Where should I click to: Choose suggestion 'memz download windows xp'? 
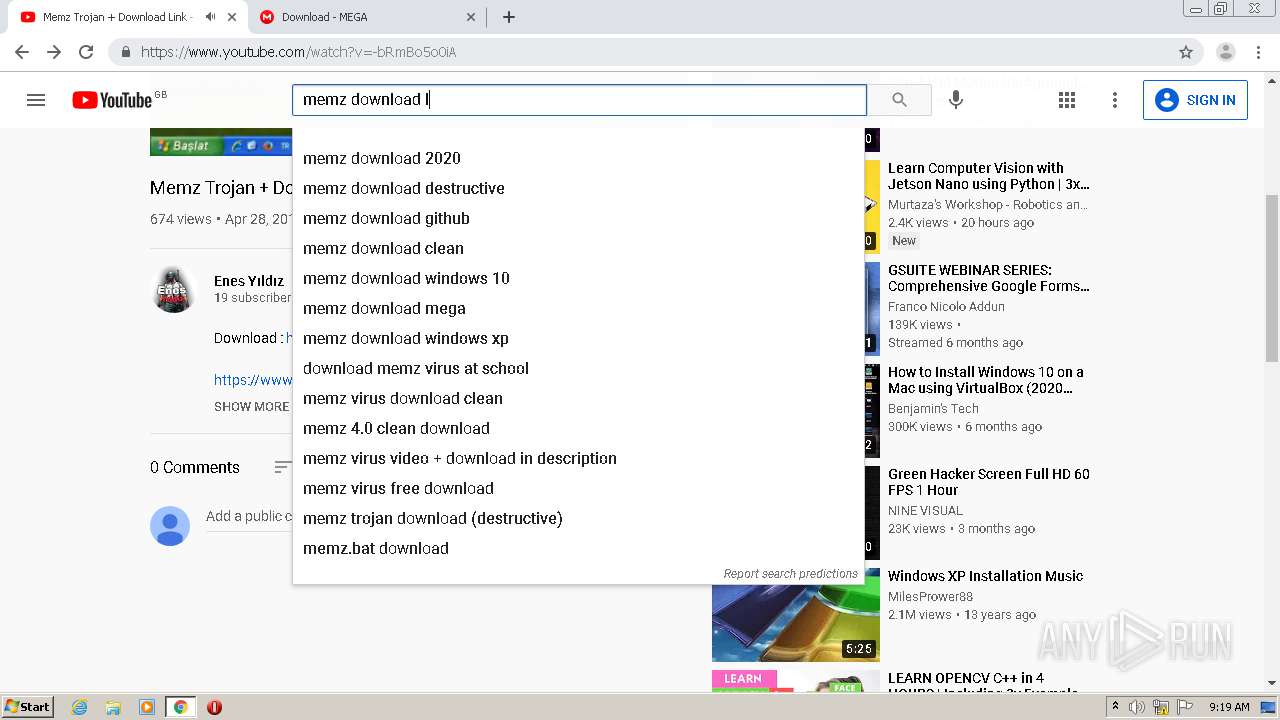[578, 338]
